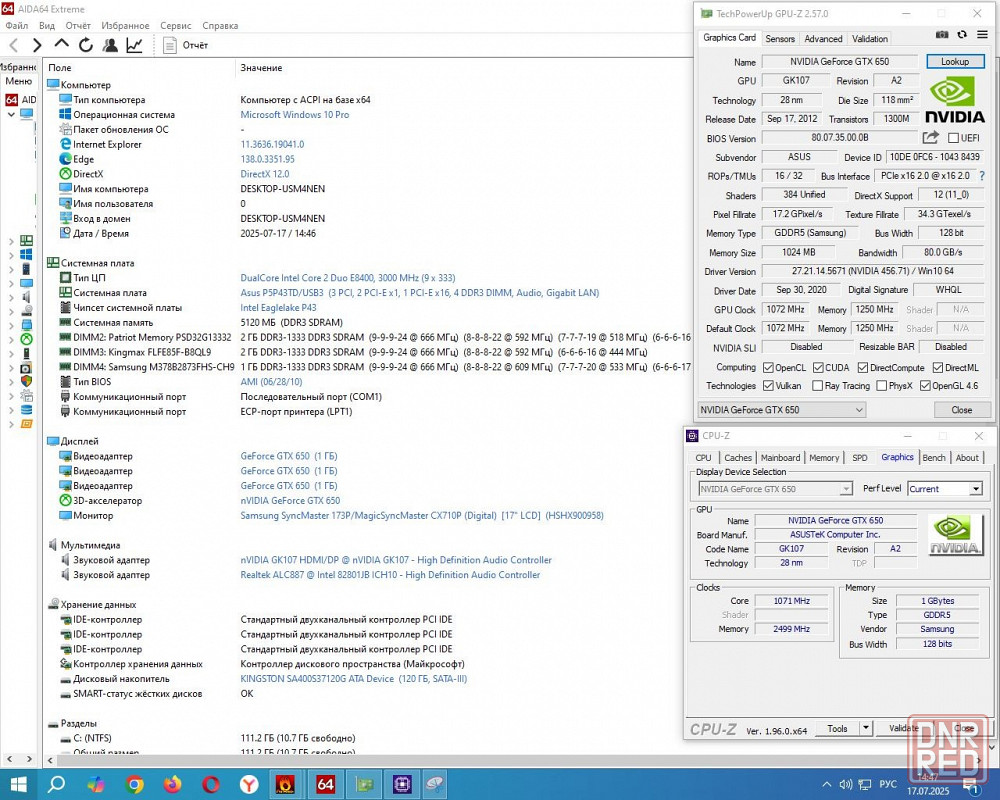The width and height of the screenshot is (1000, 800).
Task: Toggle the UEFI checkbox in GPU-Z
Action: point(954,138)
